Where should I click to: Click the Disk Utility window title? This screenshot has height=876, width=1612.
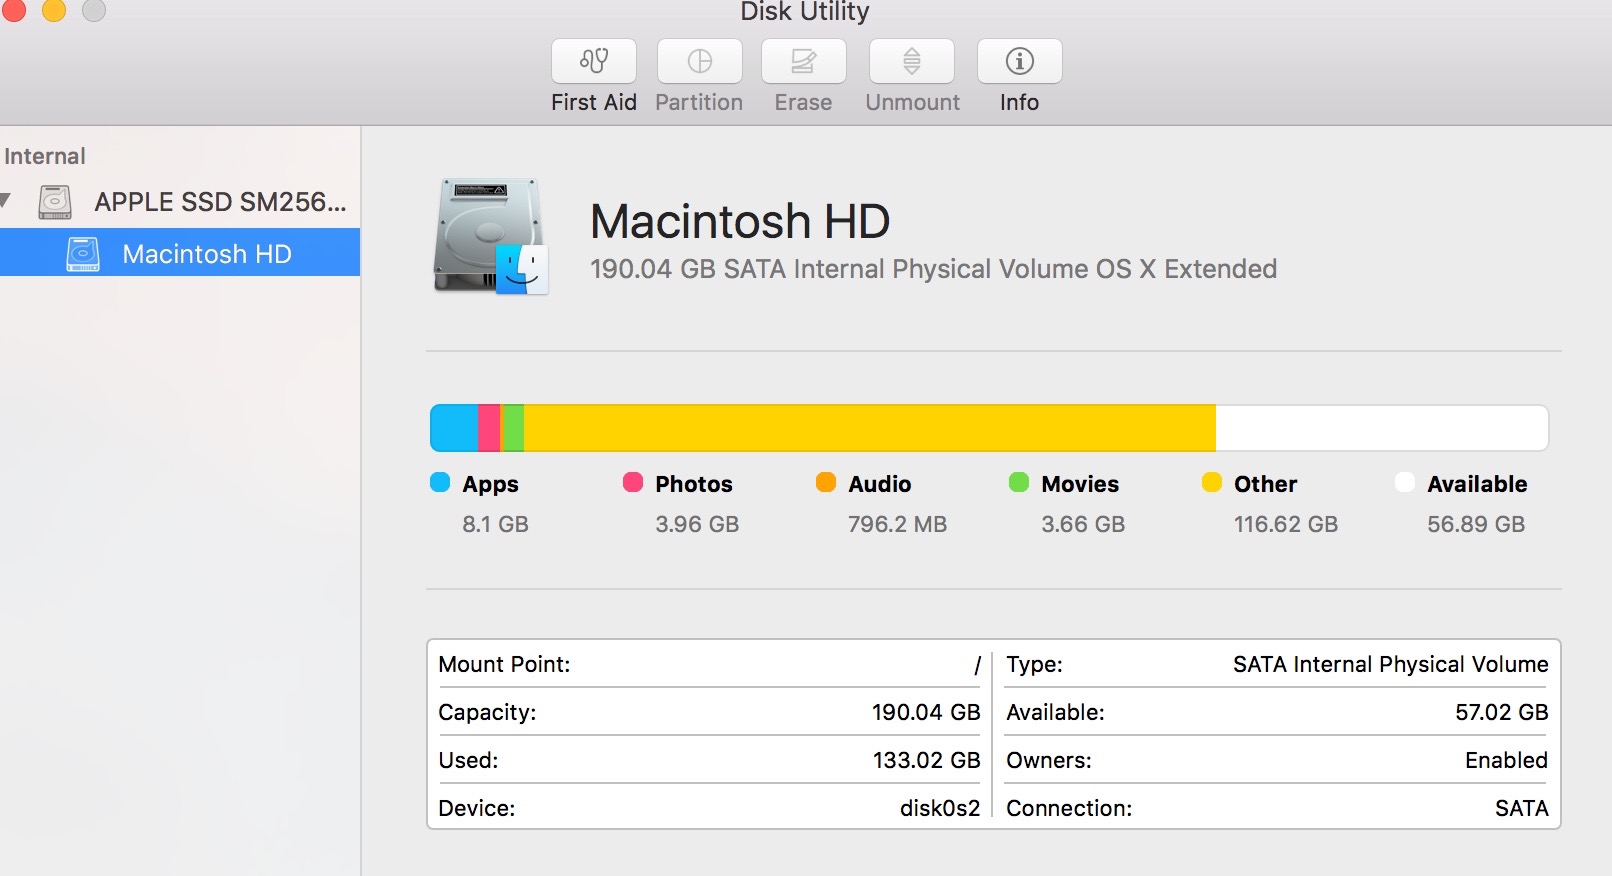[805, 11]
